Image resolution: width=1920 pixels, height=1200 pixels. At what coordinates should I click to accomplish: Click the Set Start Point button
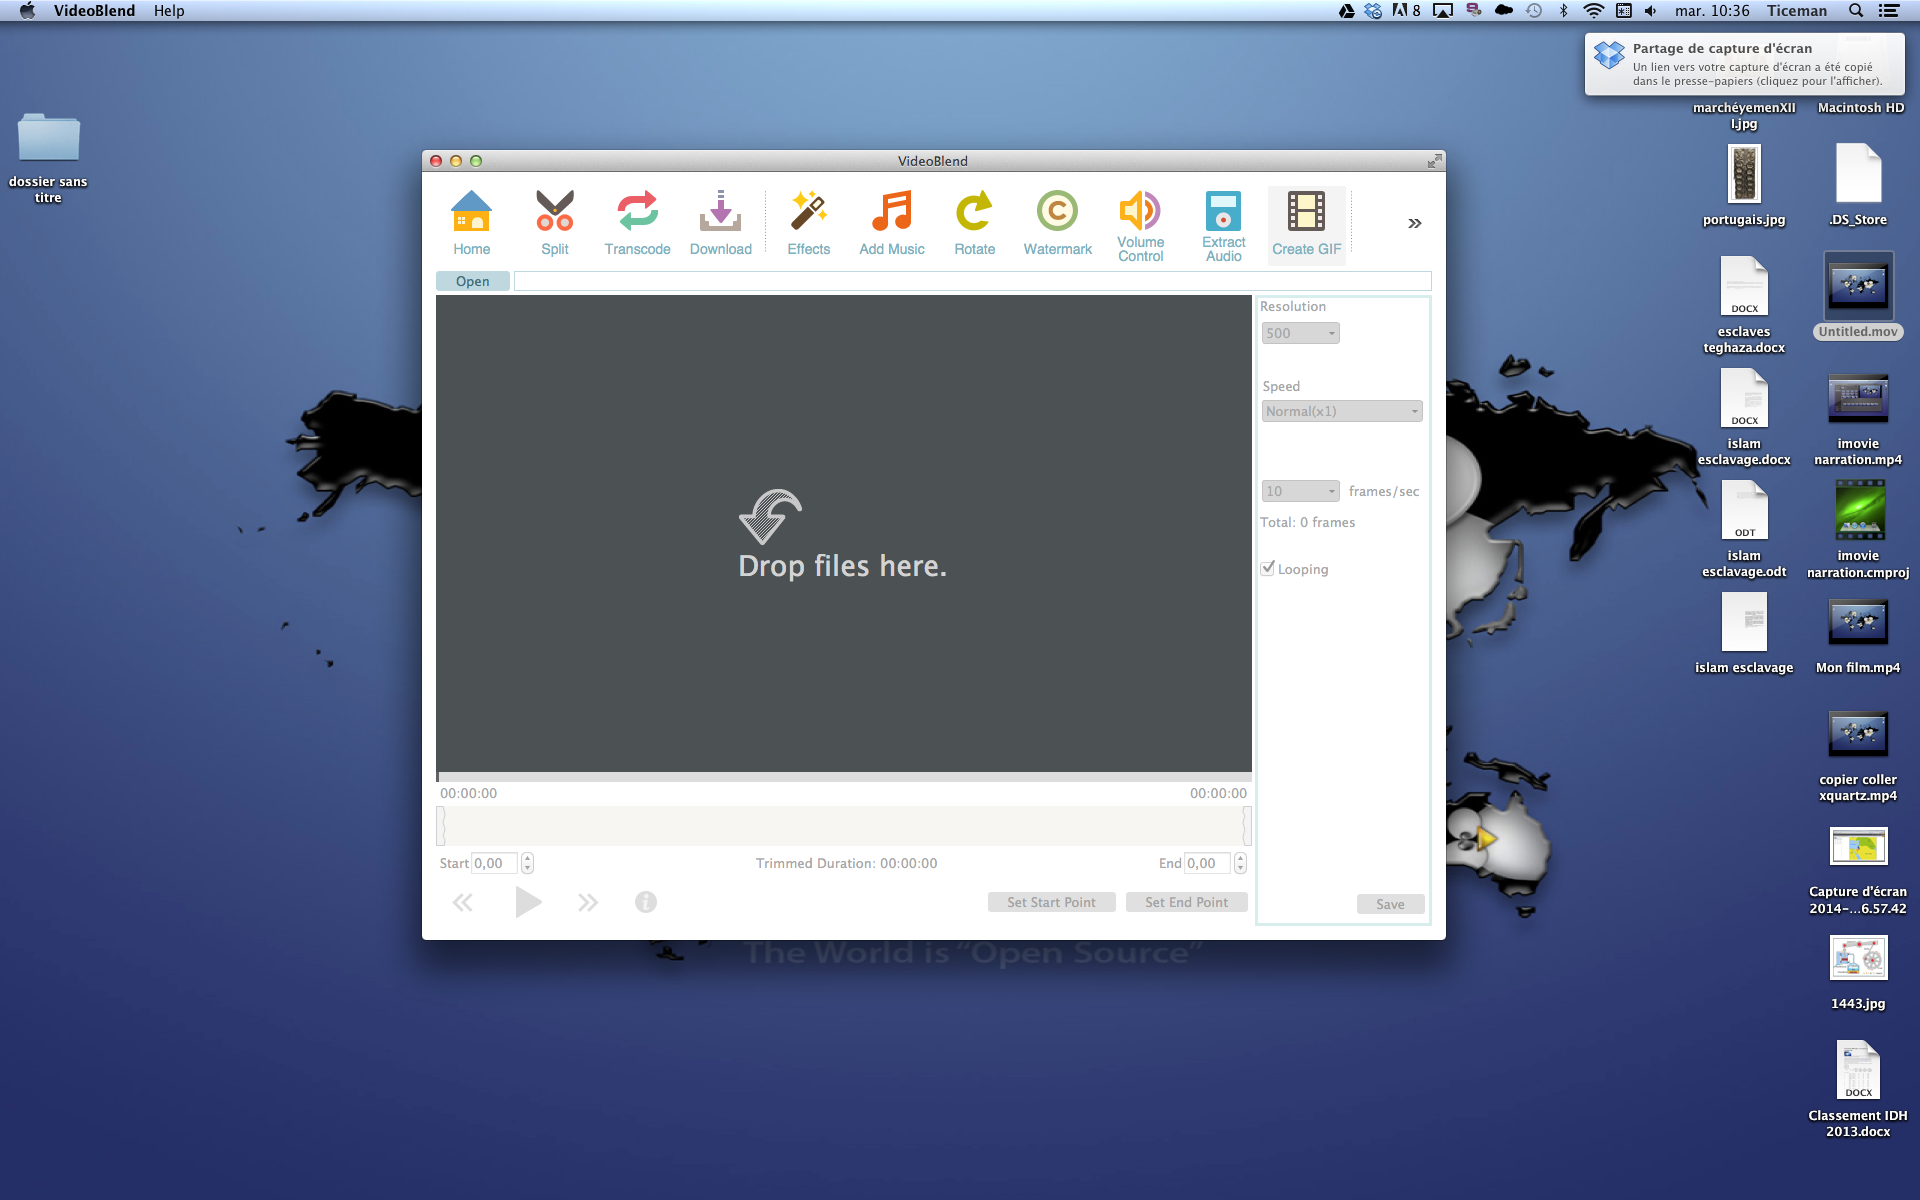(1051, 902)
